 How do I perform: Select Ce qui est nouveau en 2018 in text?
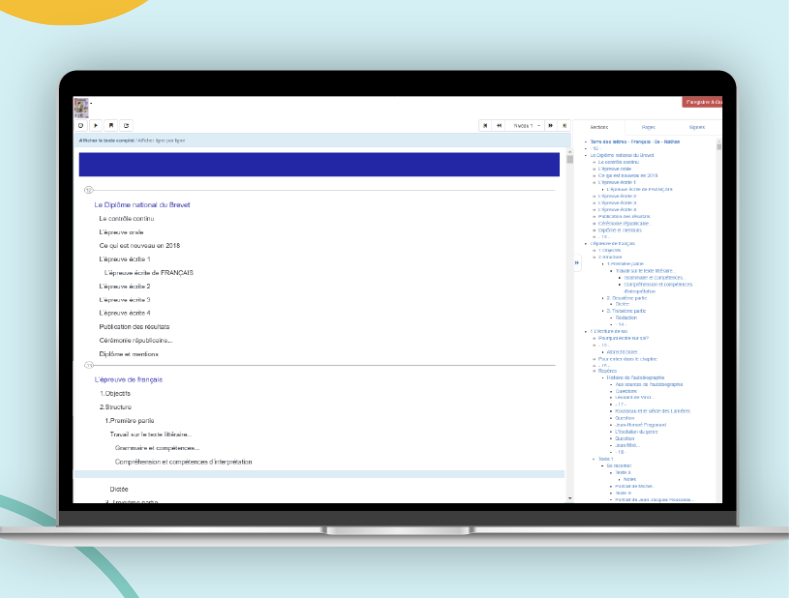(139, 246)
